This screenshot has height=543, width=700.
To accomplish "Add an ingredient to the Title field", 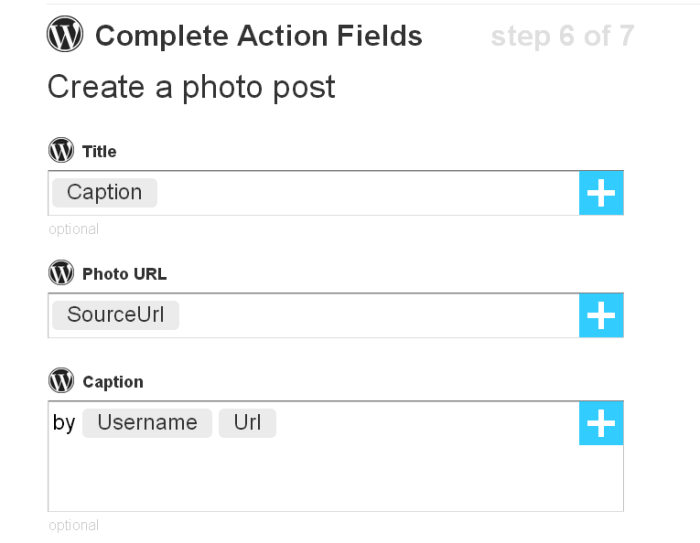I will pos(601,193).
